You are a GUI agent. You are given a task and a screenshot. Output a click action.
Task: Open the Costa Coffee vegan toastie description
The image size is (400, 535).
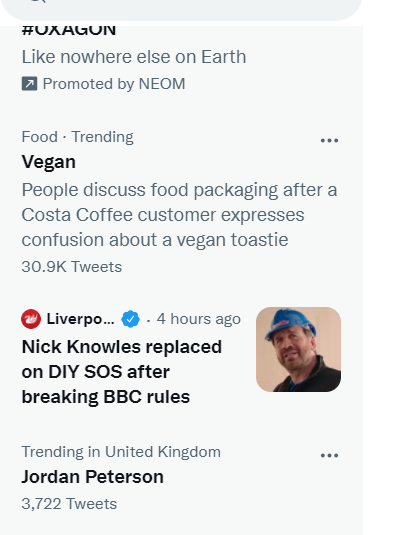point(180,215)
